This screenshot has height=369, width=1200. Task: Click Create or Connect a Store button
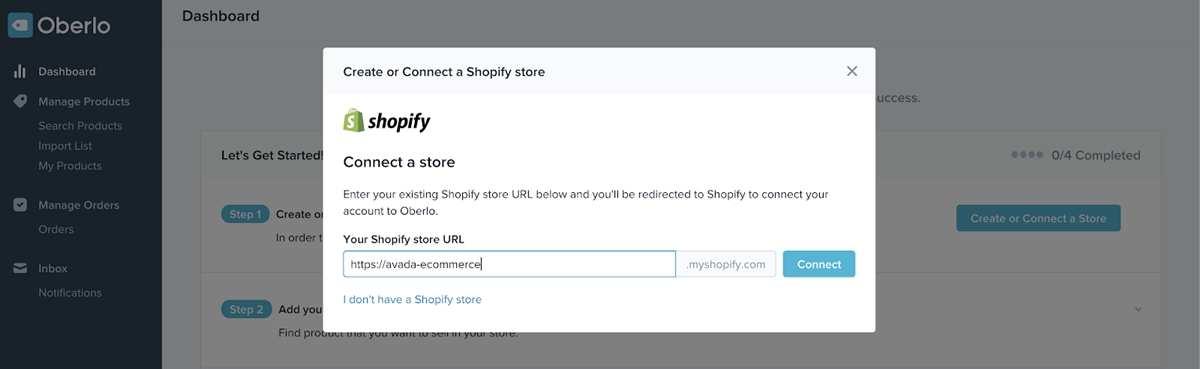[x=1038, y=218]
